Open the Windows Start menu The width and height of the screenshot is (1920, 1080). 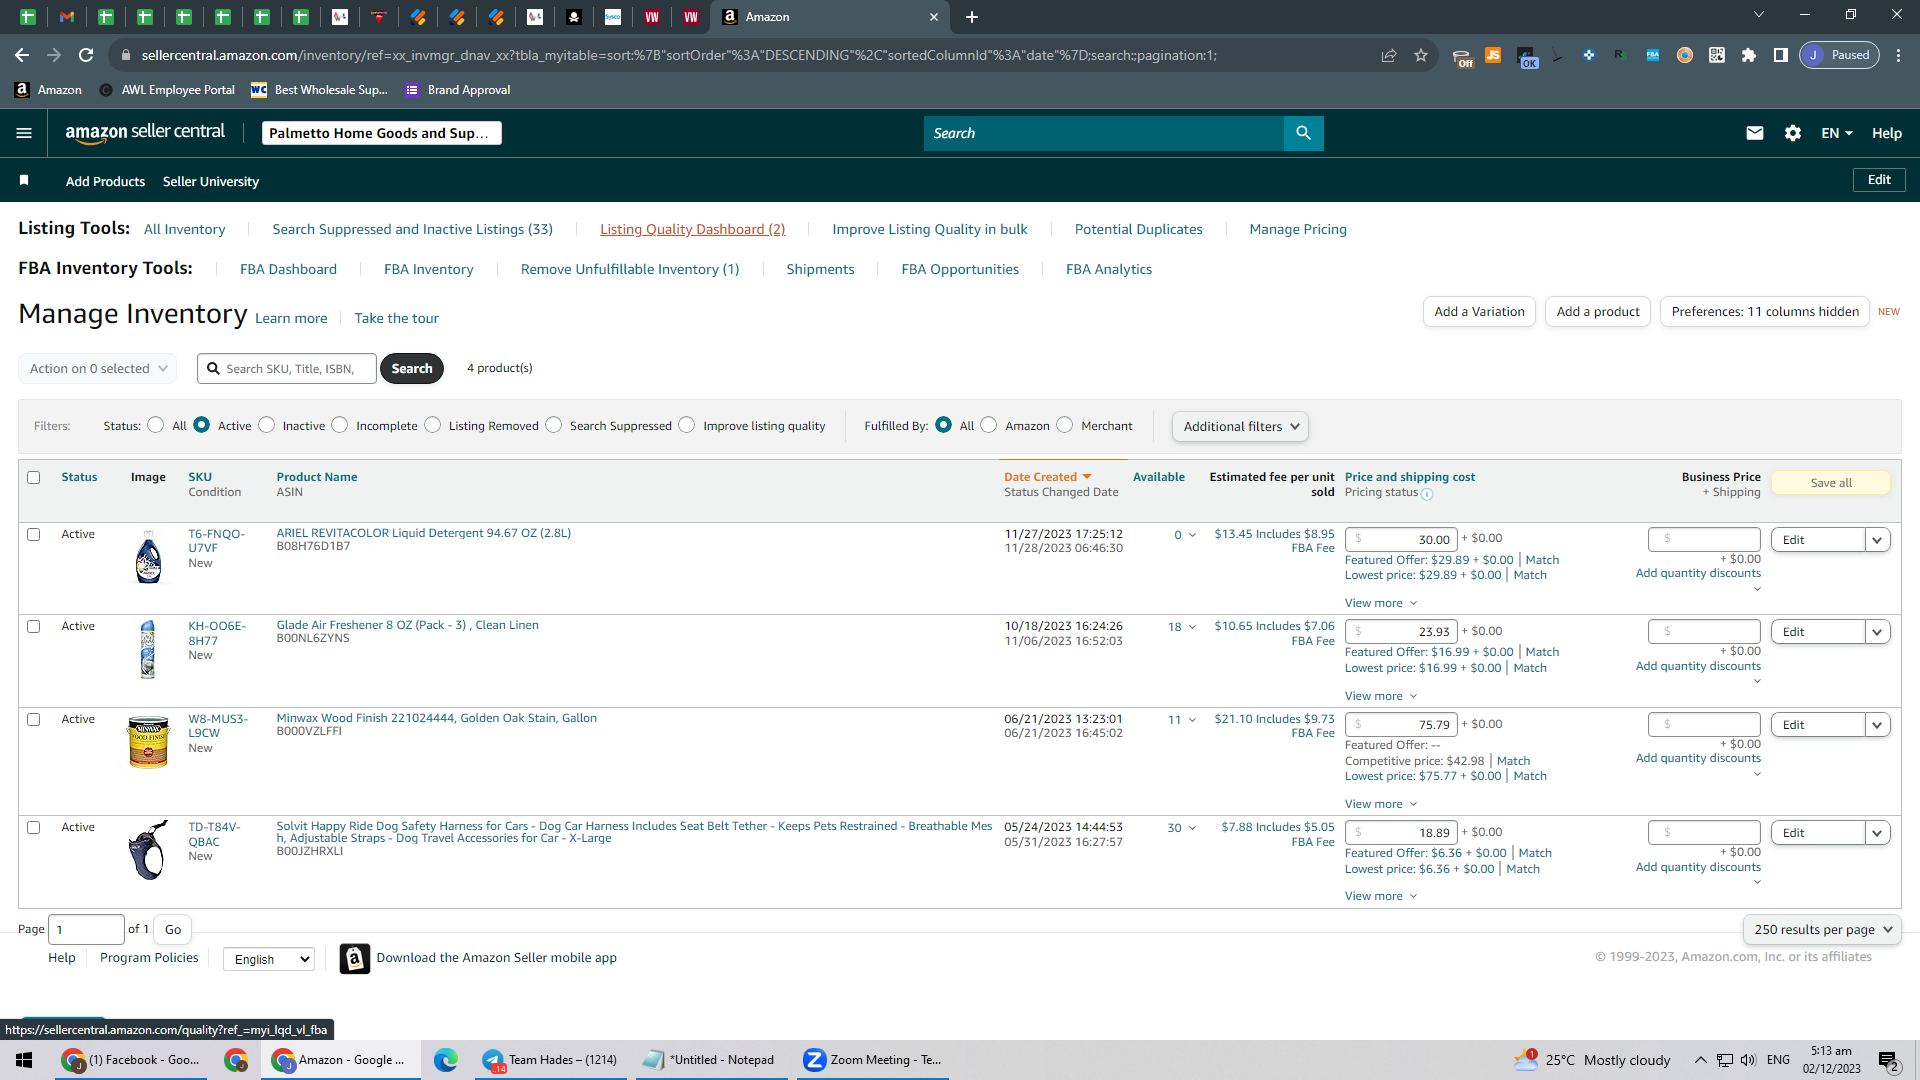pyautogui.click(x=24, y=1060)
